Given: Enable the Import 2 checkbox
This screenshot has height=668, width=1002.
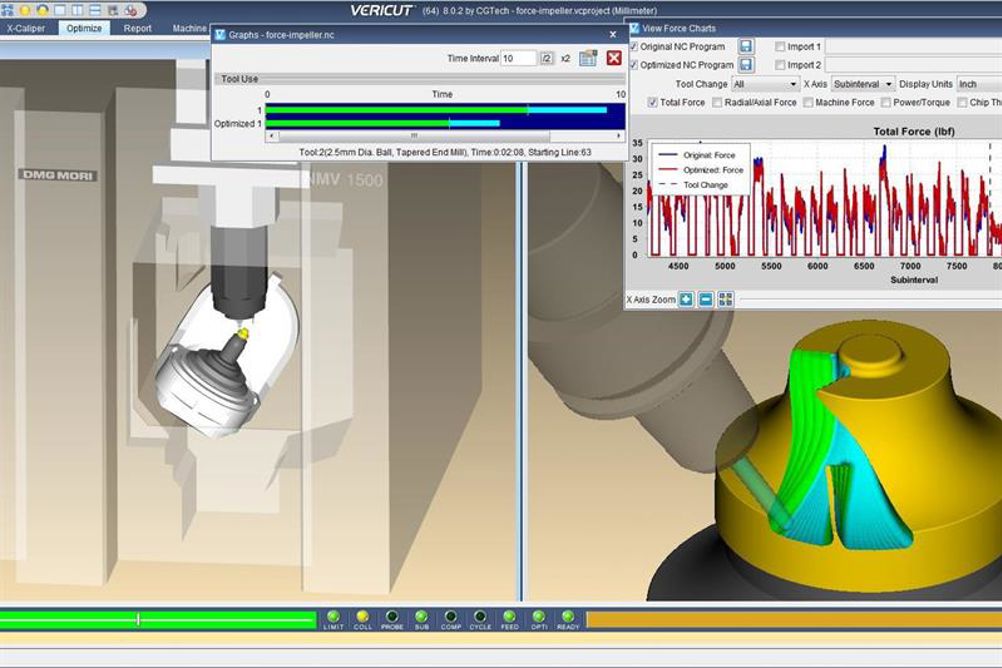Looking at the screenshot, I should click(780, 65).
